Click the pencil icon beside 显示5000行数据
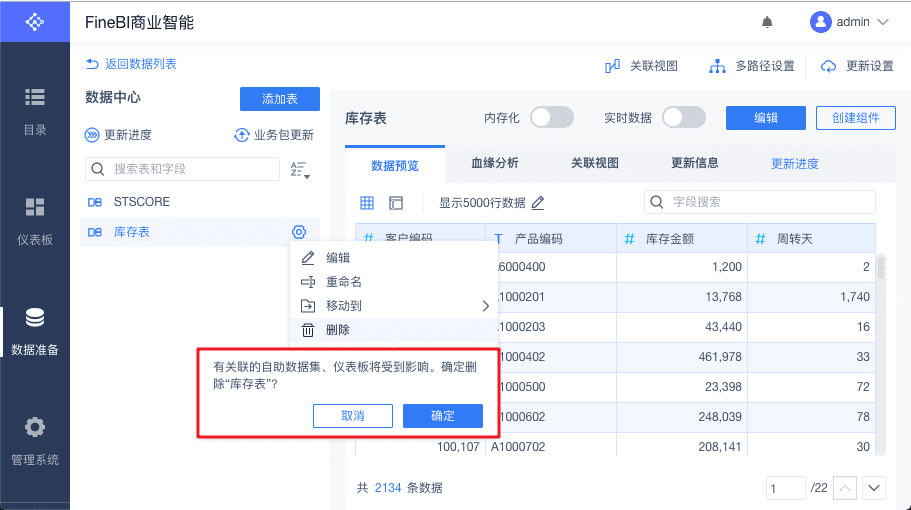This screenshot has height=510, width=911. [x=538, y=203]
